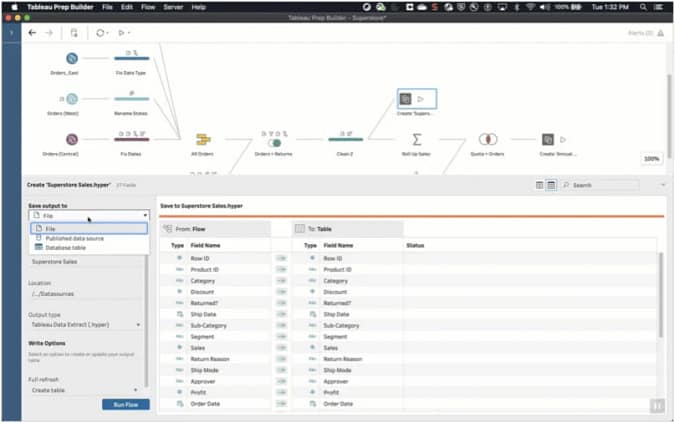Select the Roll Up Sales aggregate step
This screenshot has width=675, height=423.
click(x=416, y=139)
